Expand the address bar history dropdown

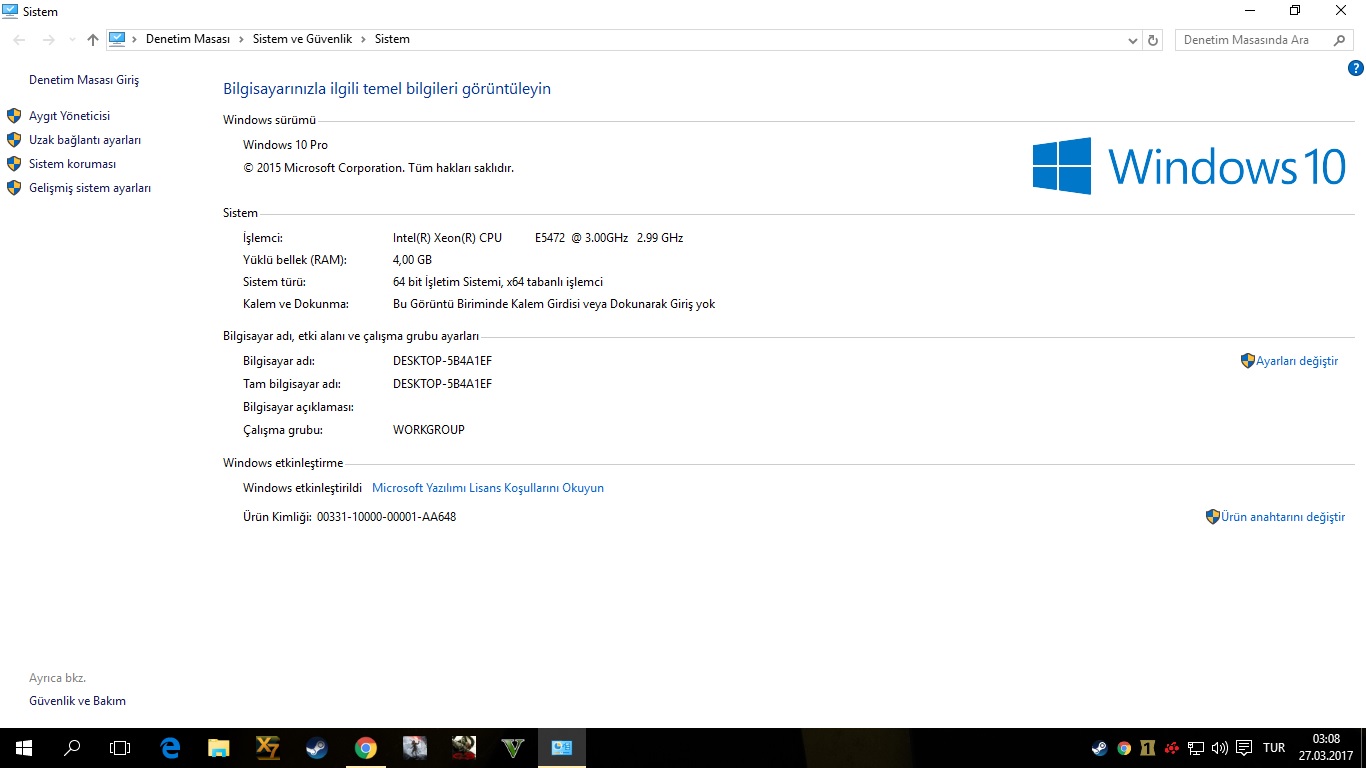pyautogui.click(x=1132, y=40)
